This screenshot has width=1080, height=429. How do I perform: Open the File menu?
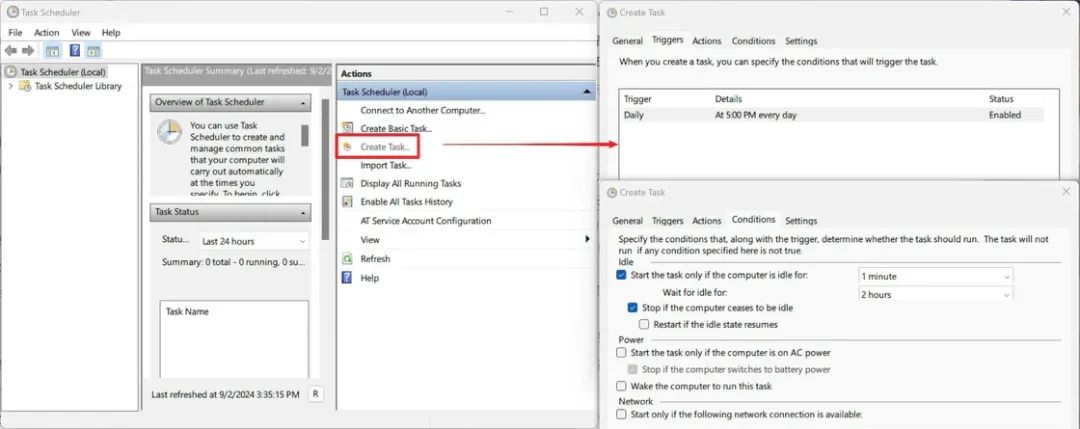click(15, 32)
